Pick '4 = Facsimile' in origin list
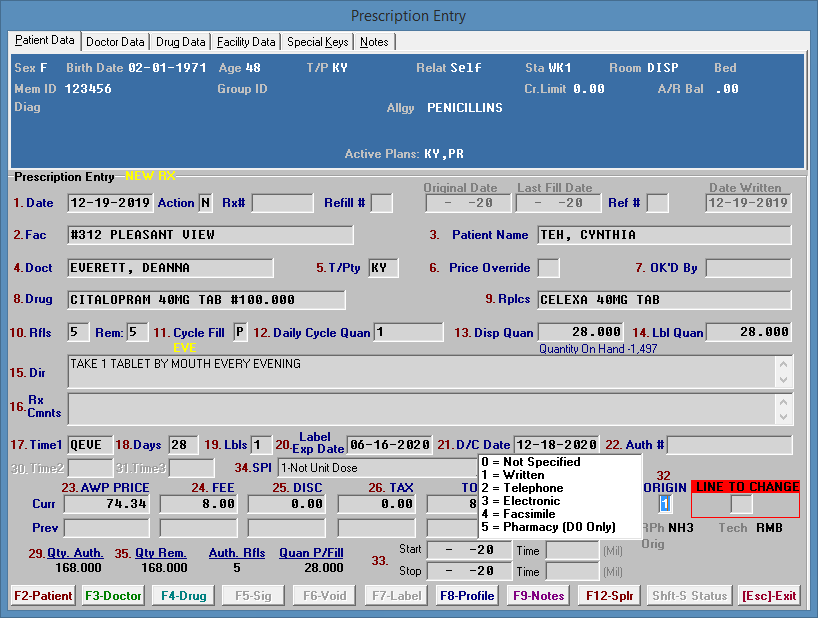 tap(520, 514)
